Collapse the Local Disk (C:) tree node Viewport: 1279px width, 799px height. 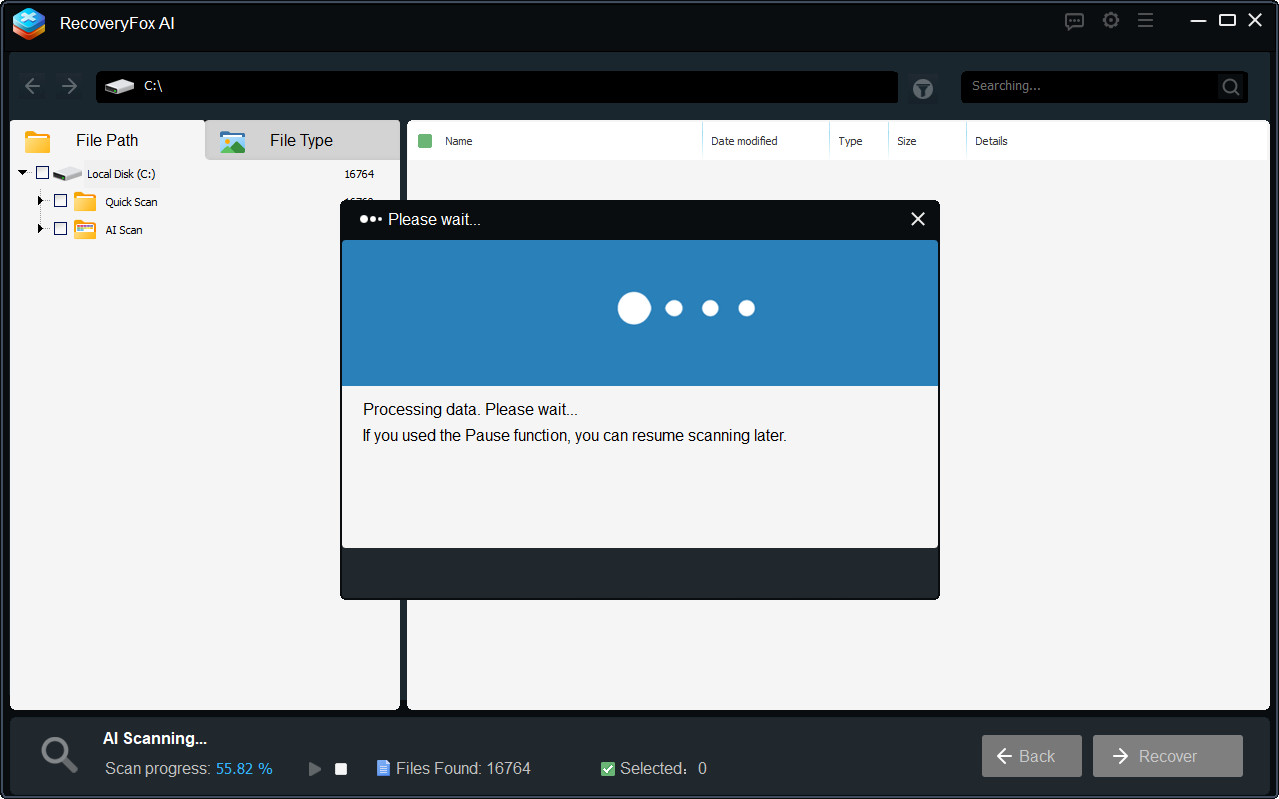[23, 173]
